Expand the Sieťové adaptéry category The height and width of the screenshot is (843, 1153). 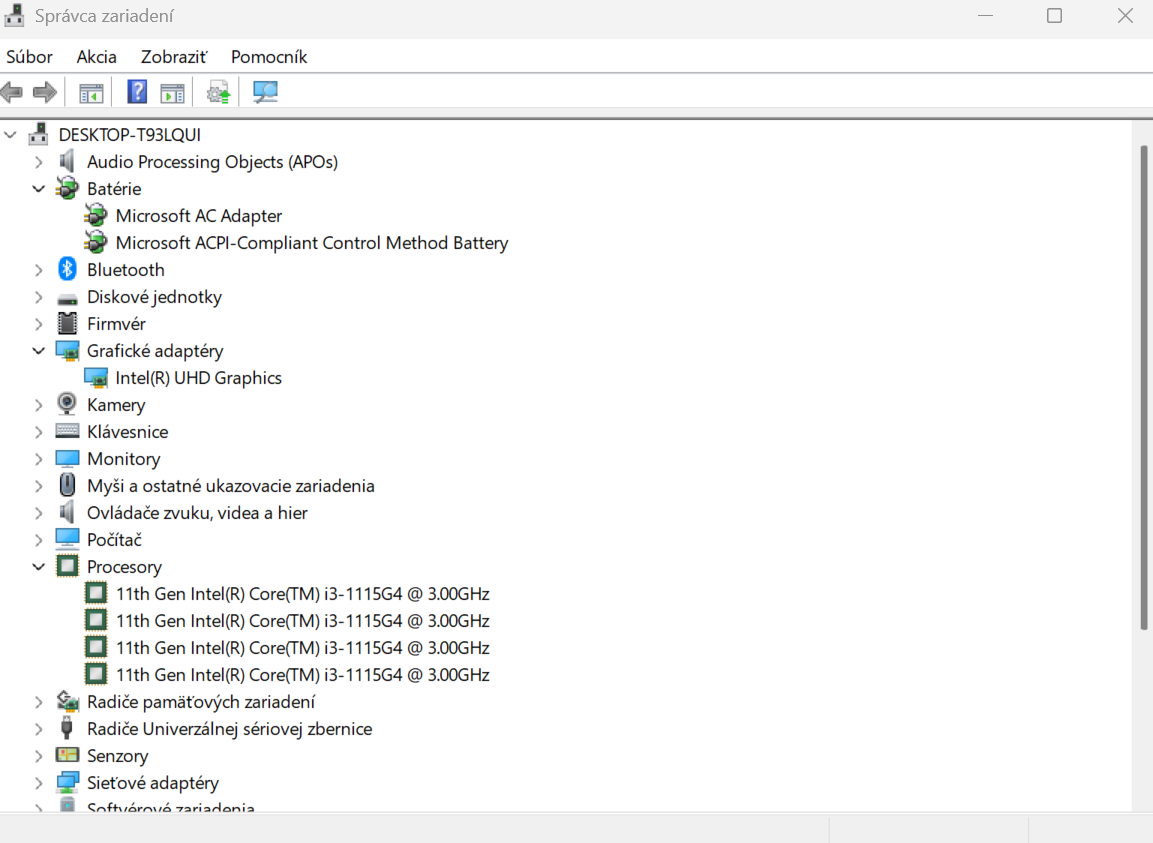tap(38, 782)
